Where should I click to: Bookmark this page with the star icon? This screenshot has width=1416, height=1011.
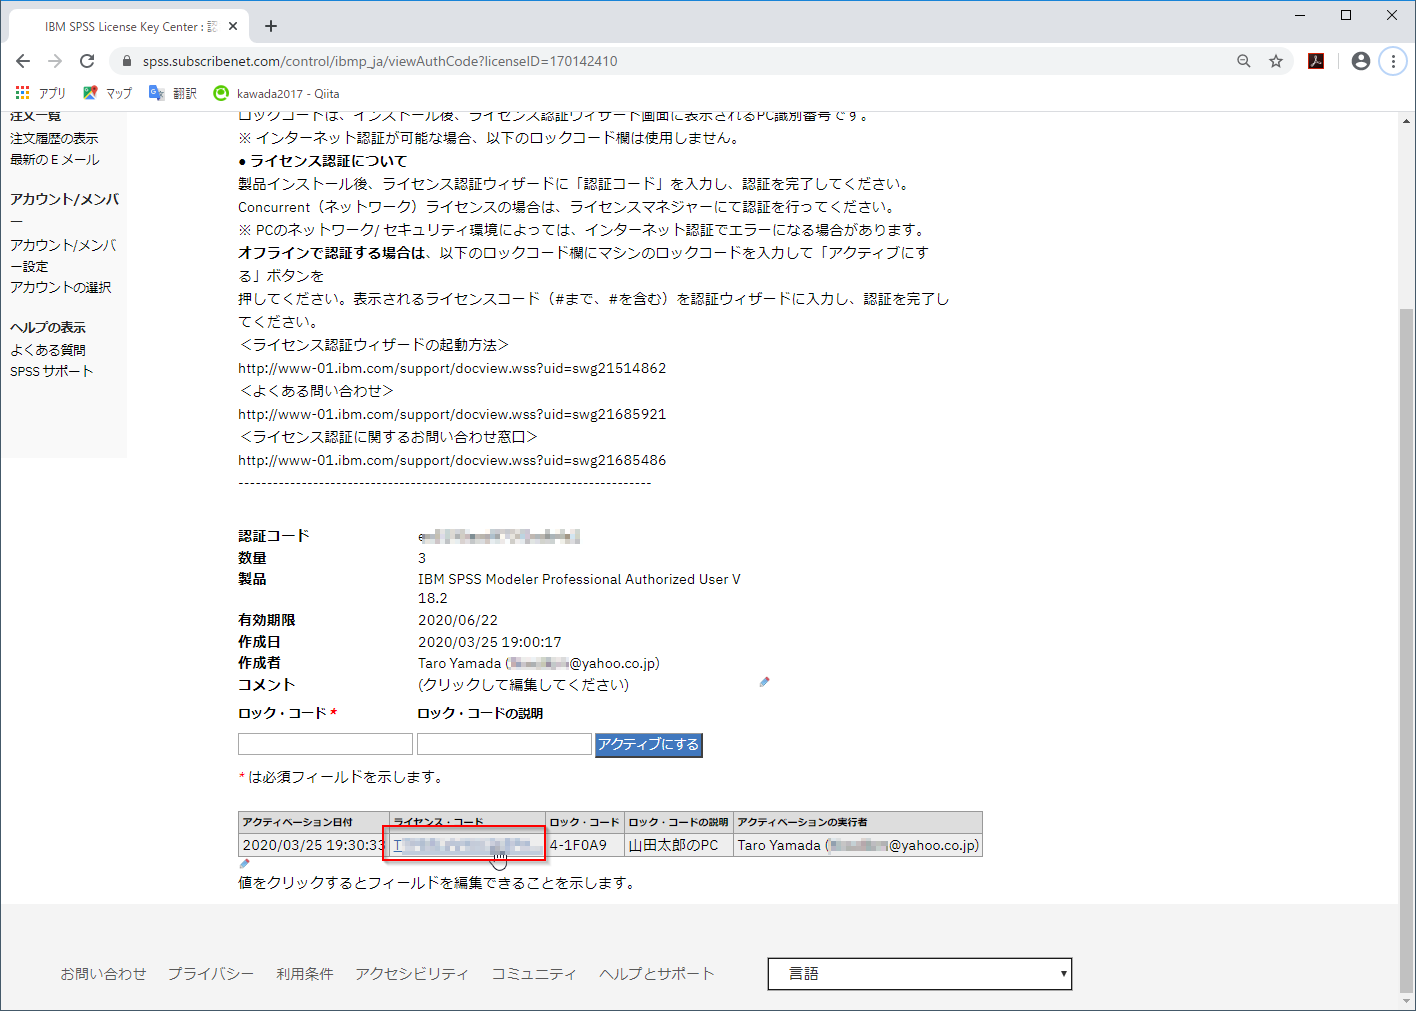pyautogui.click(x=1276, y=61)
